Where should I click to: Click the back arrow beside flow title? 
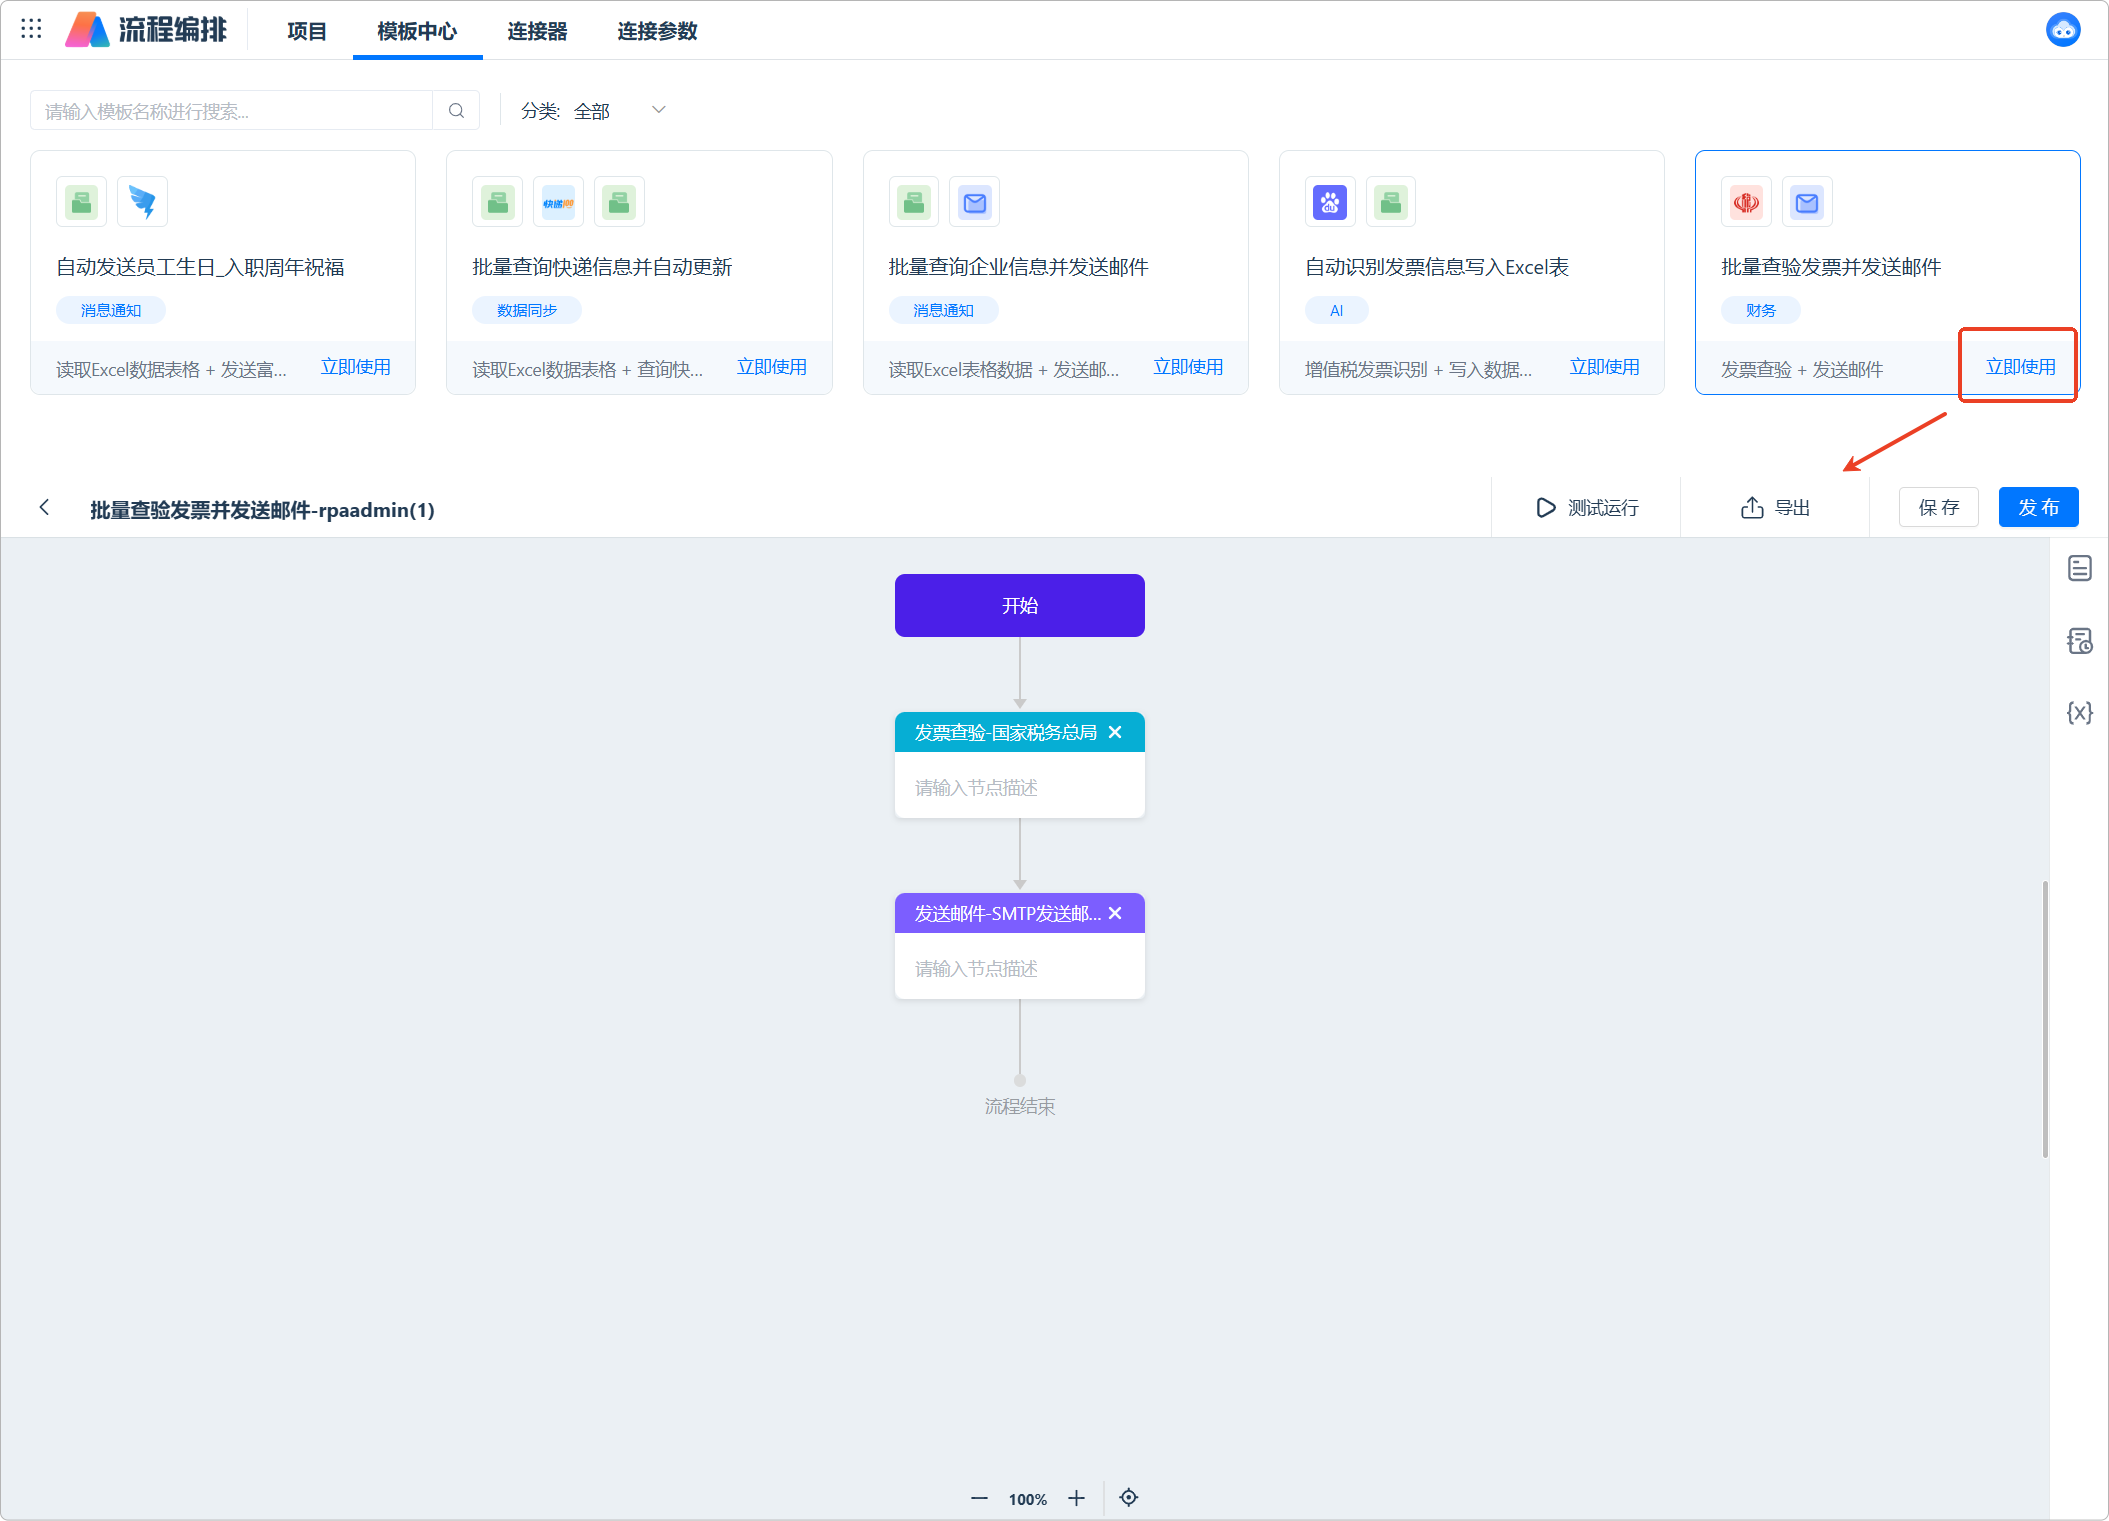(x=44, y=508)
